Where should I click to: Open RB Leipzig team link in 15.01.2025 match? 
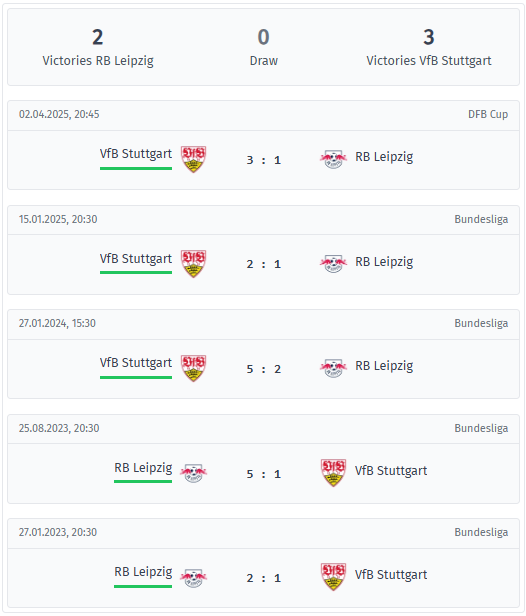click(384, 262)
